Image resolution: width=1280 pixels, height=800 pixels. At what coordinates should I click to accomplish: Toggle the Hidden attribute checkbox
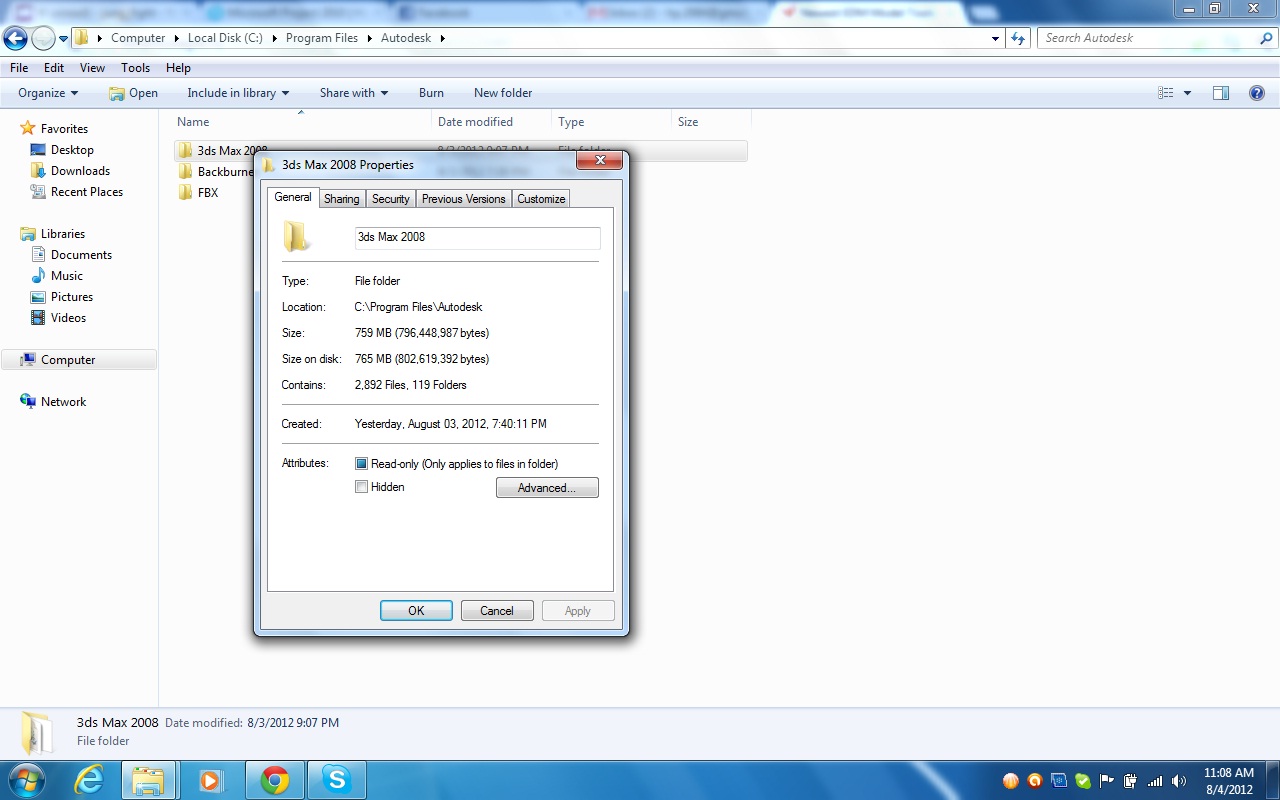(362, 487)
